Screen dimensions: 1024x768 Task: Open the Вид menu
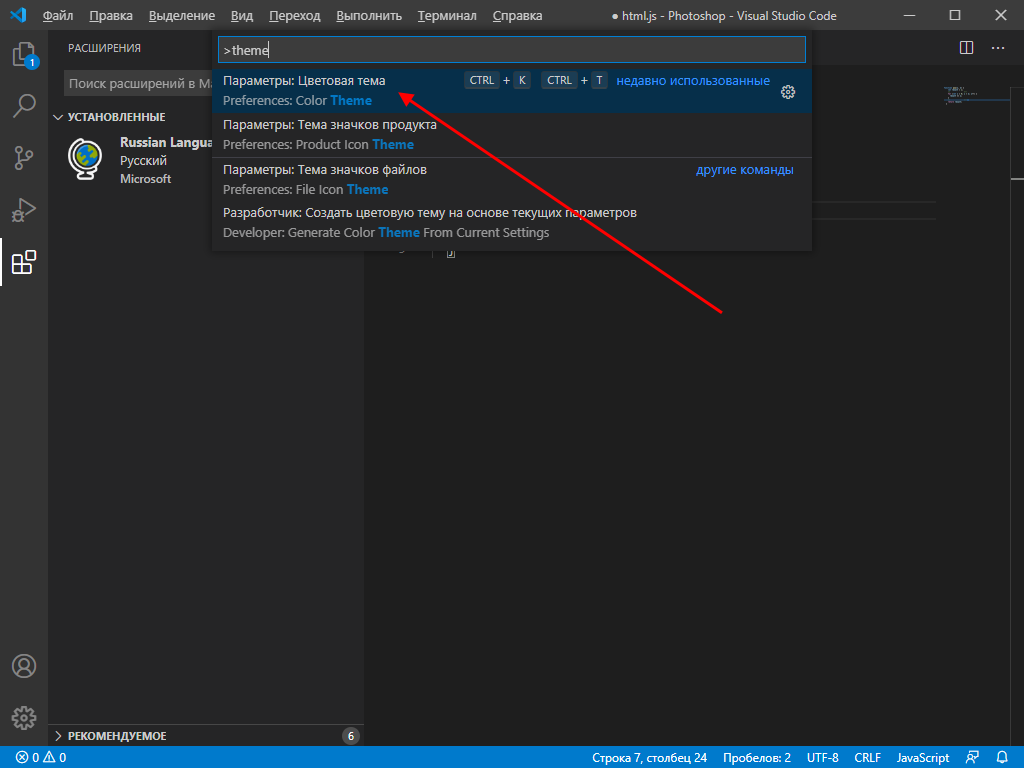242,15
